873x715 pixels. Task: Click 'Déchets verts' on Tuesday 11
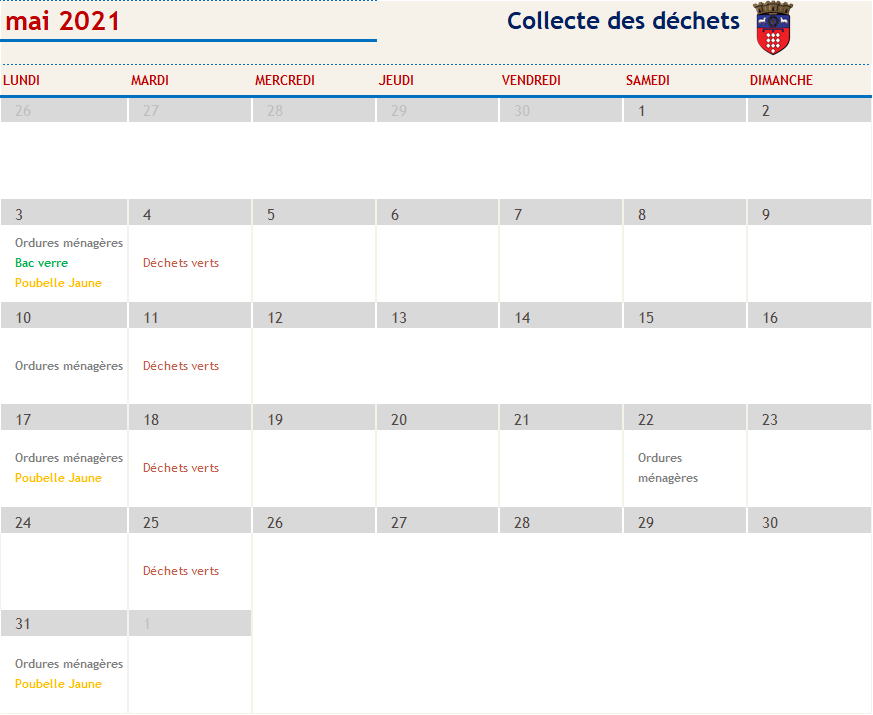coord(180,366)
